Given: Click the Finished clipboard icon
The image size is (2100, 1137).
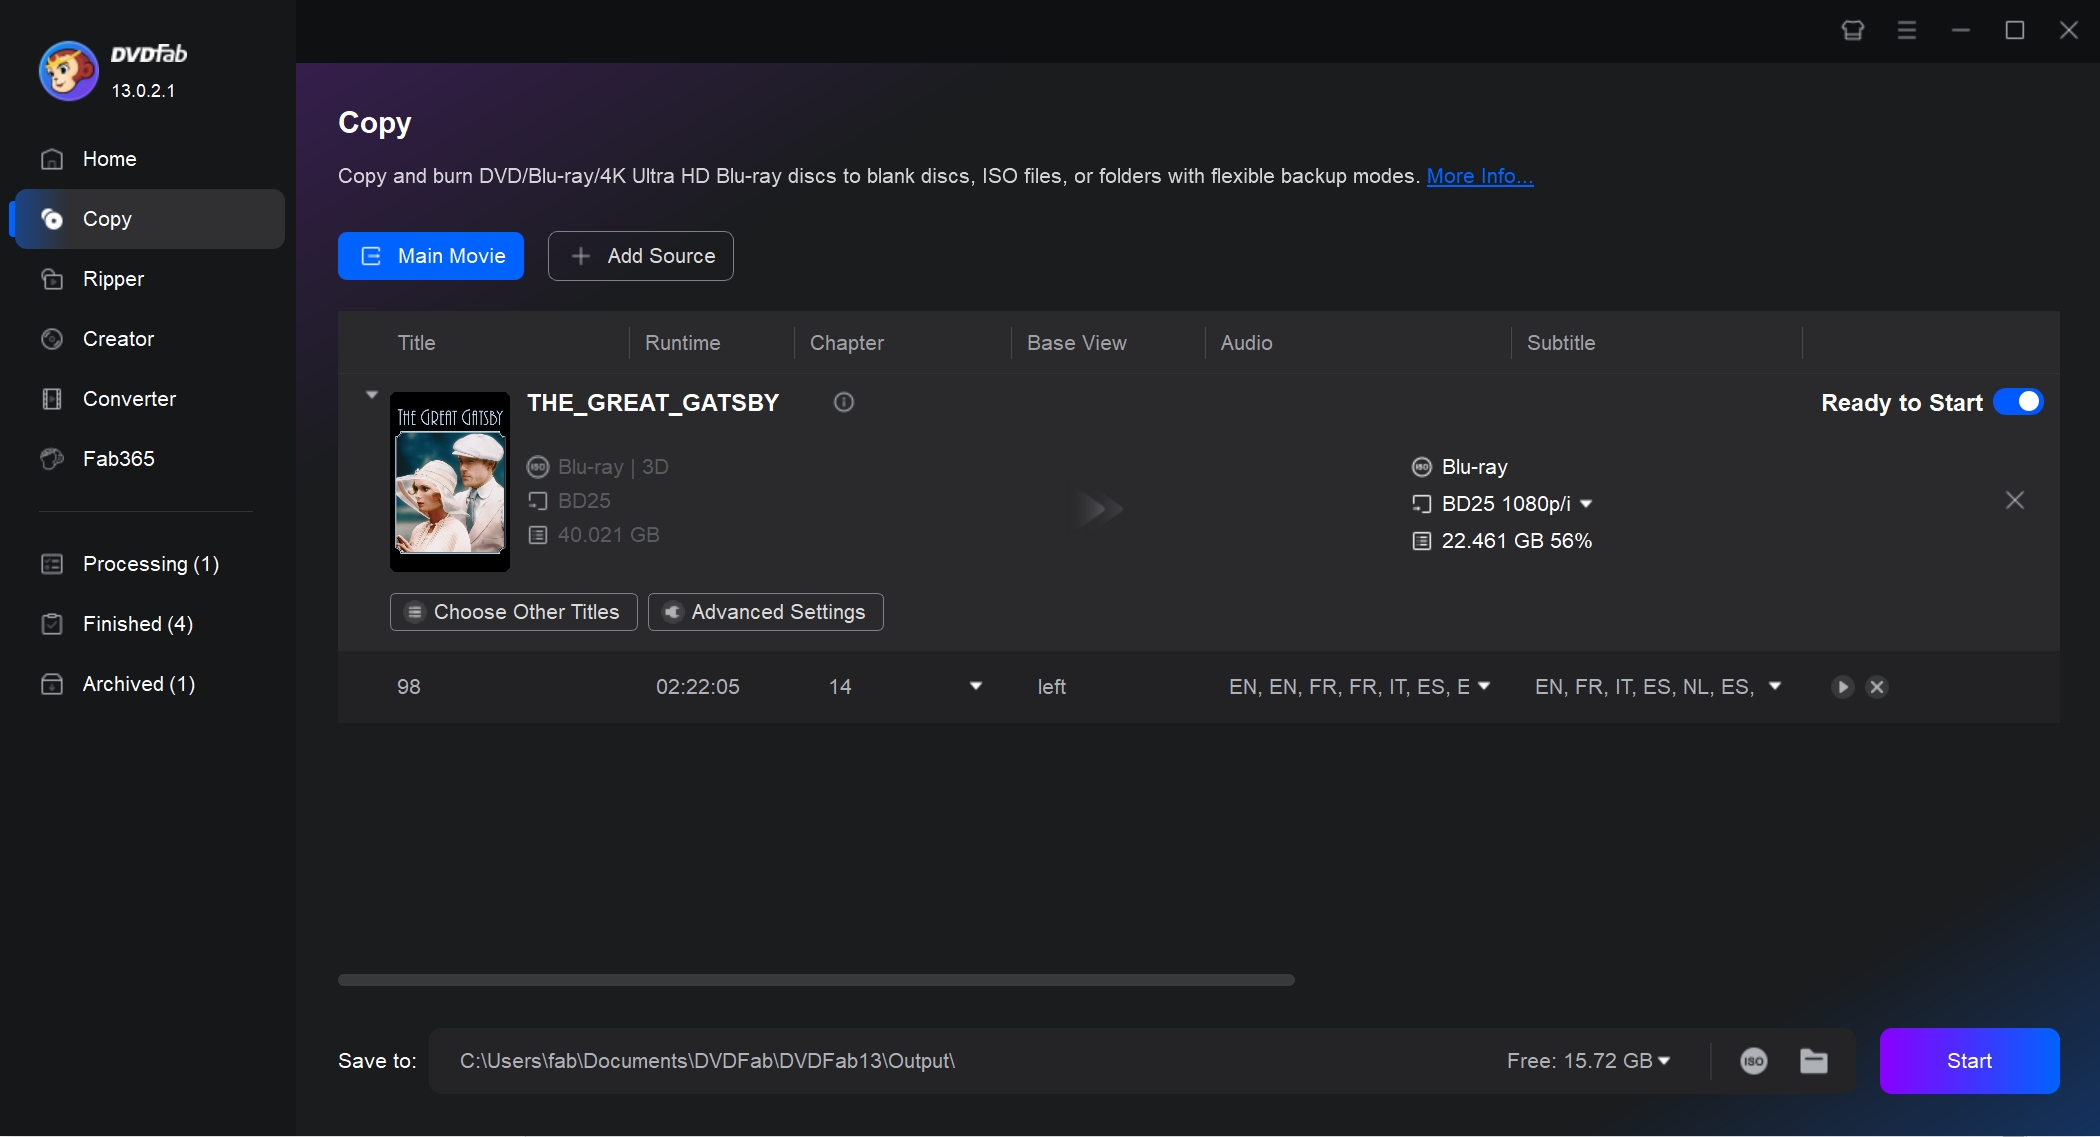Looking at the screenshot, I should tap(52, 624).
